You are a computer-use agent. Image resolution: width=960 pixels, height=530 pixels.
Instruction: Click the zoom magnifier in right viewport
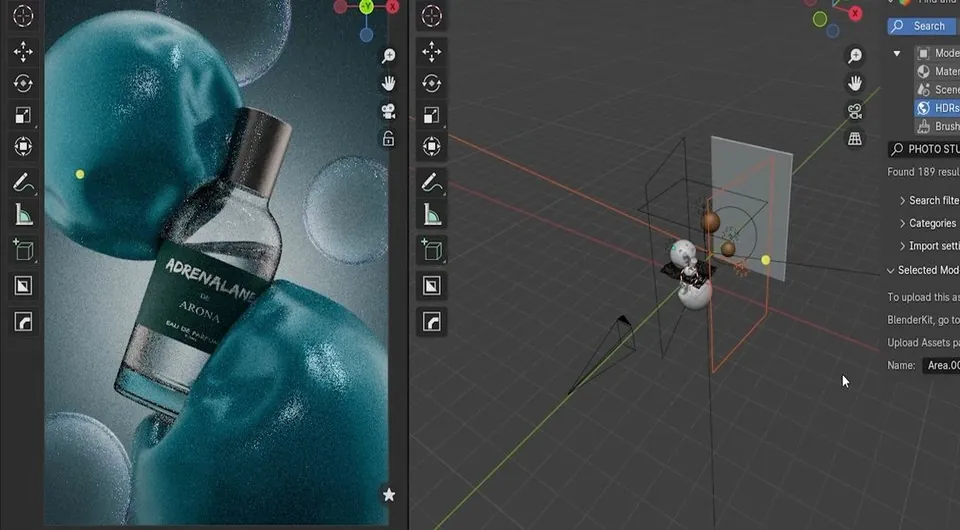[x=855, y=56]
